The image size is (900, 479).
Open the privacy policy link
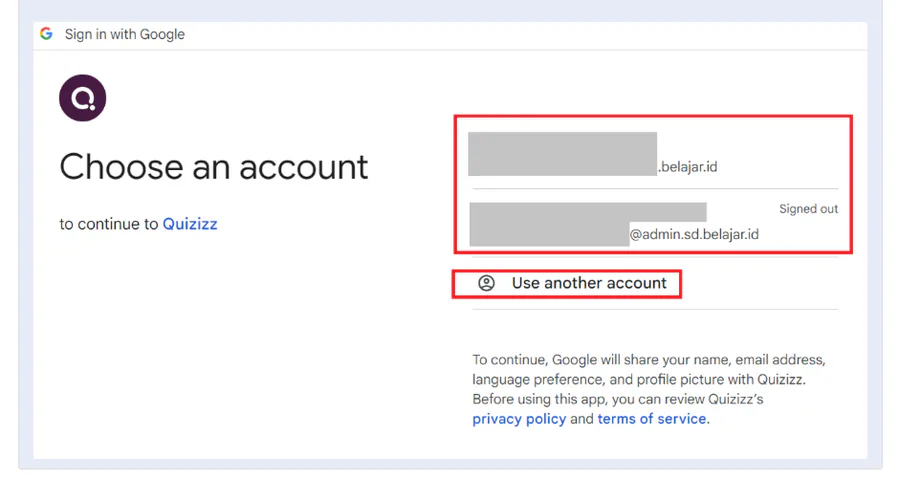[519, 419]
